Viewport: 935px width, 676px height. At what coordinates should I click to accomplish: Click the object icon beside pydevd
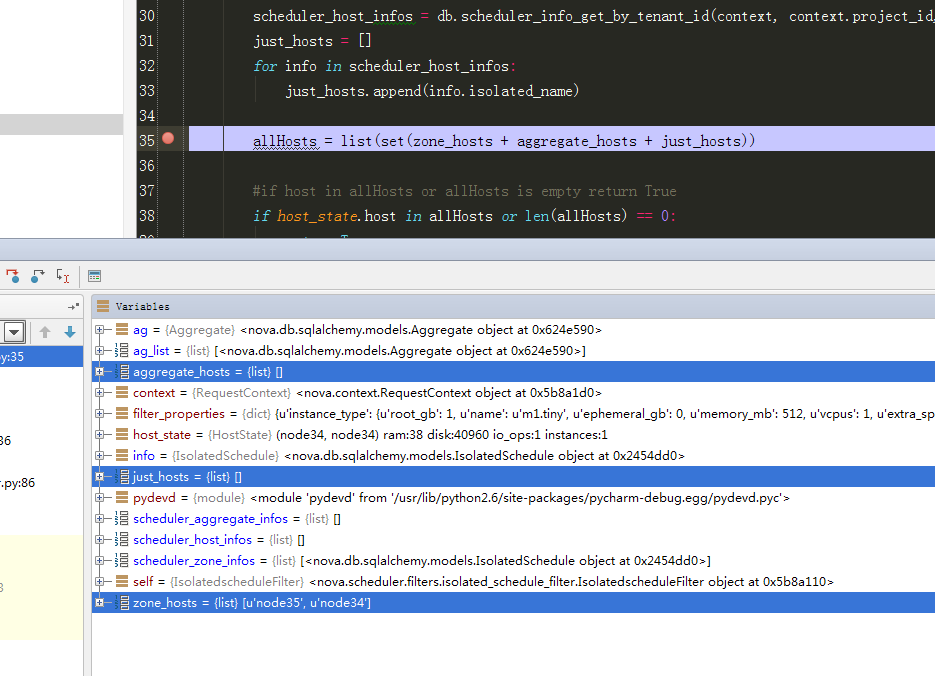click(x=122, y=497)
